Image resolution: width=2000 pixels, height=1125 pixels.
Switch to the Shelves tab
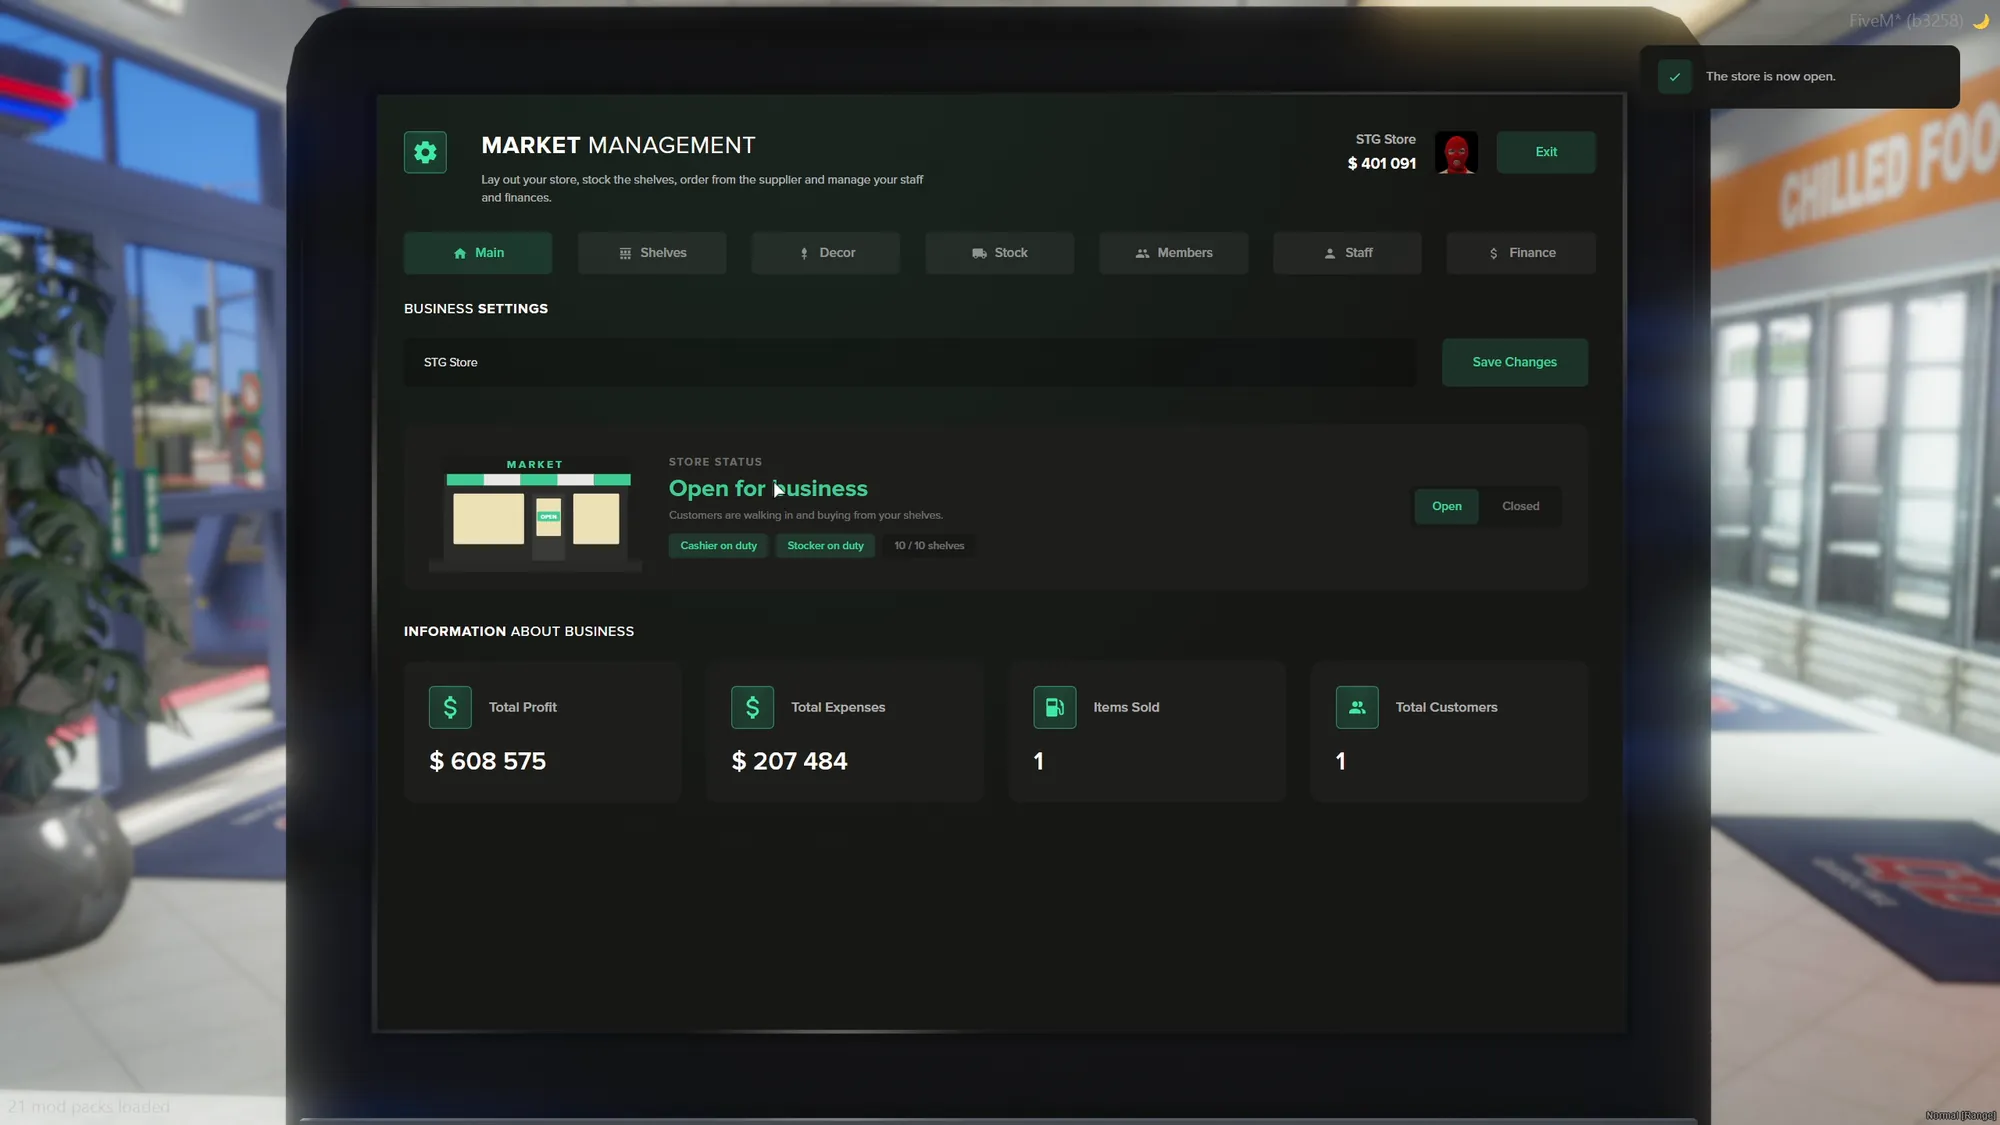click(652, 253)
